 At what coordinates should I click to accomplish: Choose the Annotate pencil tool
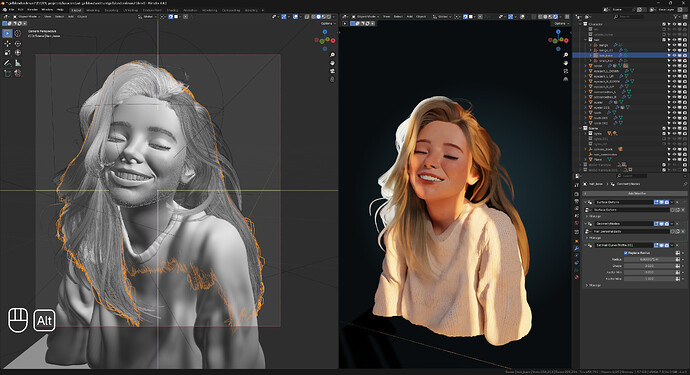[7, 63]
